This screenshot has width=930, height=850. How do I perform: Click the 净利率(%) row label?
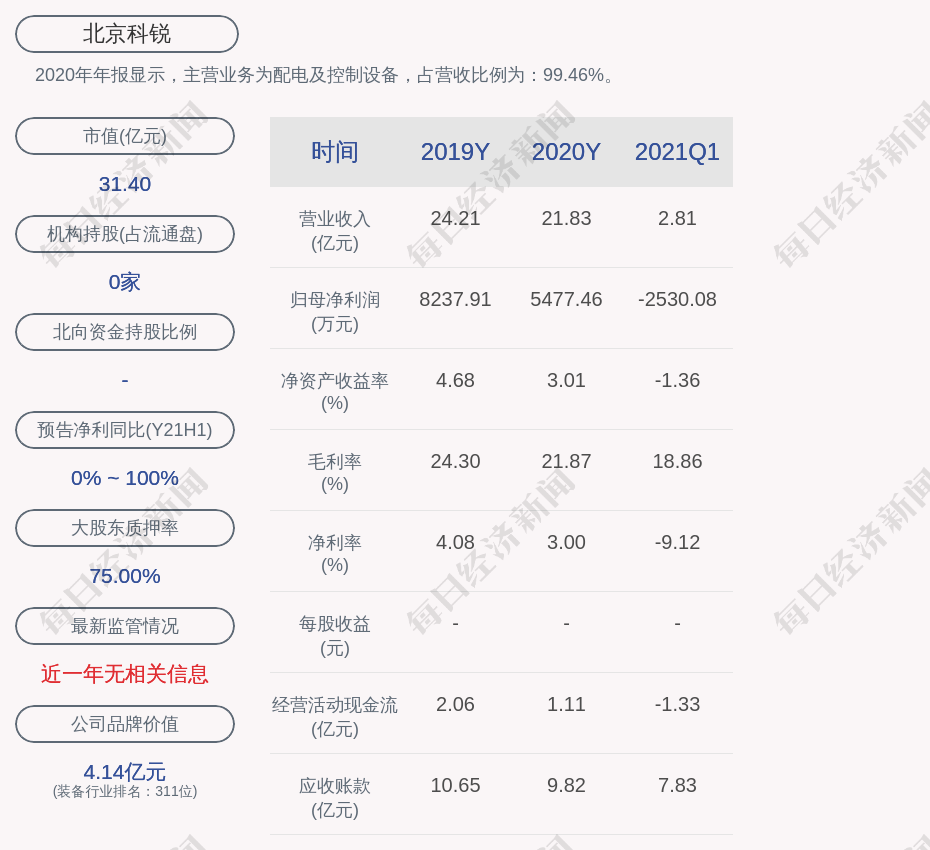[335, 554]
